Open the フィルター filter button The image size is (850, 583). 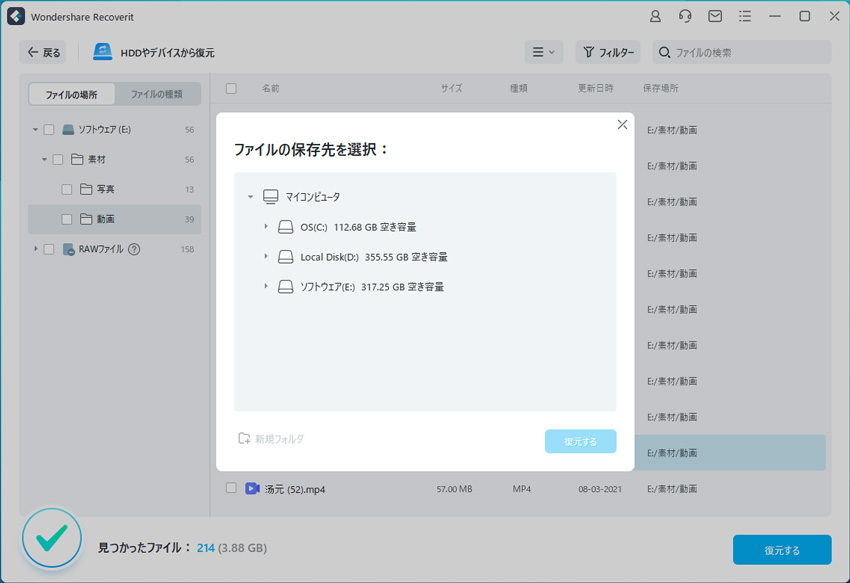pyautogui.click(x=608, y=52)
